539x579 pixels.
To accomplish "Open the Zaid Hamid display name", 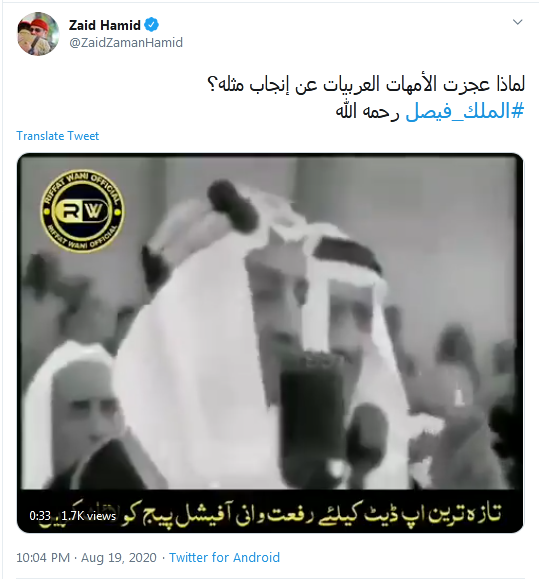I will coord(105,25).
